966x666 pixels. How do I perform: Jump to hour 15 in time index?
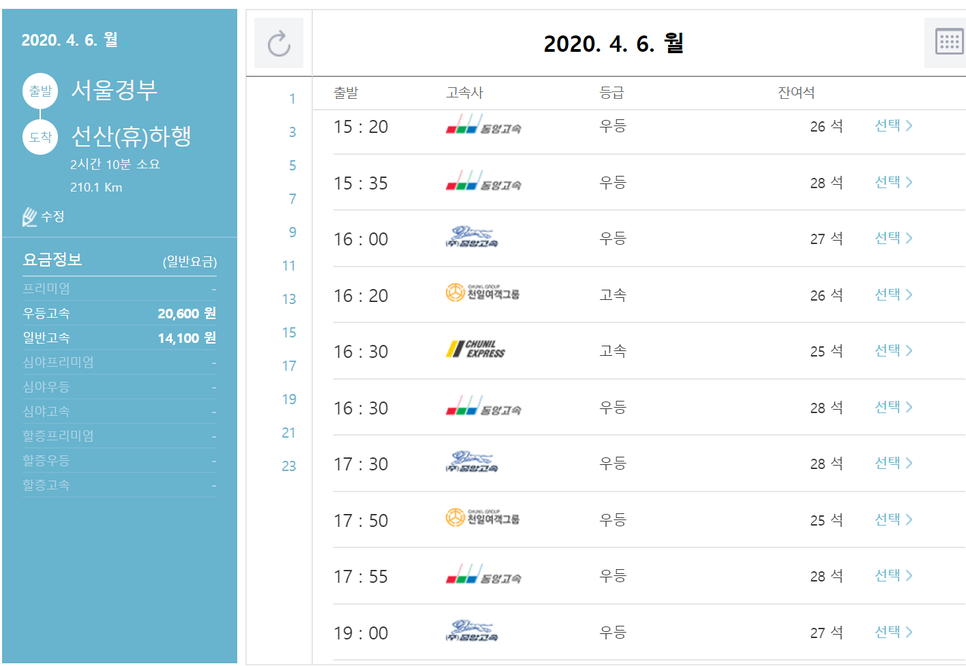click(289, 333)
